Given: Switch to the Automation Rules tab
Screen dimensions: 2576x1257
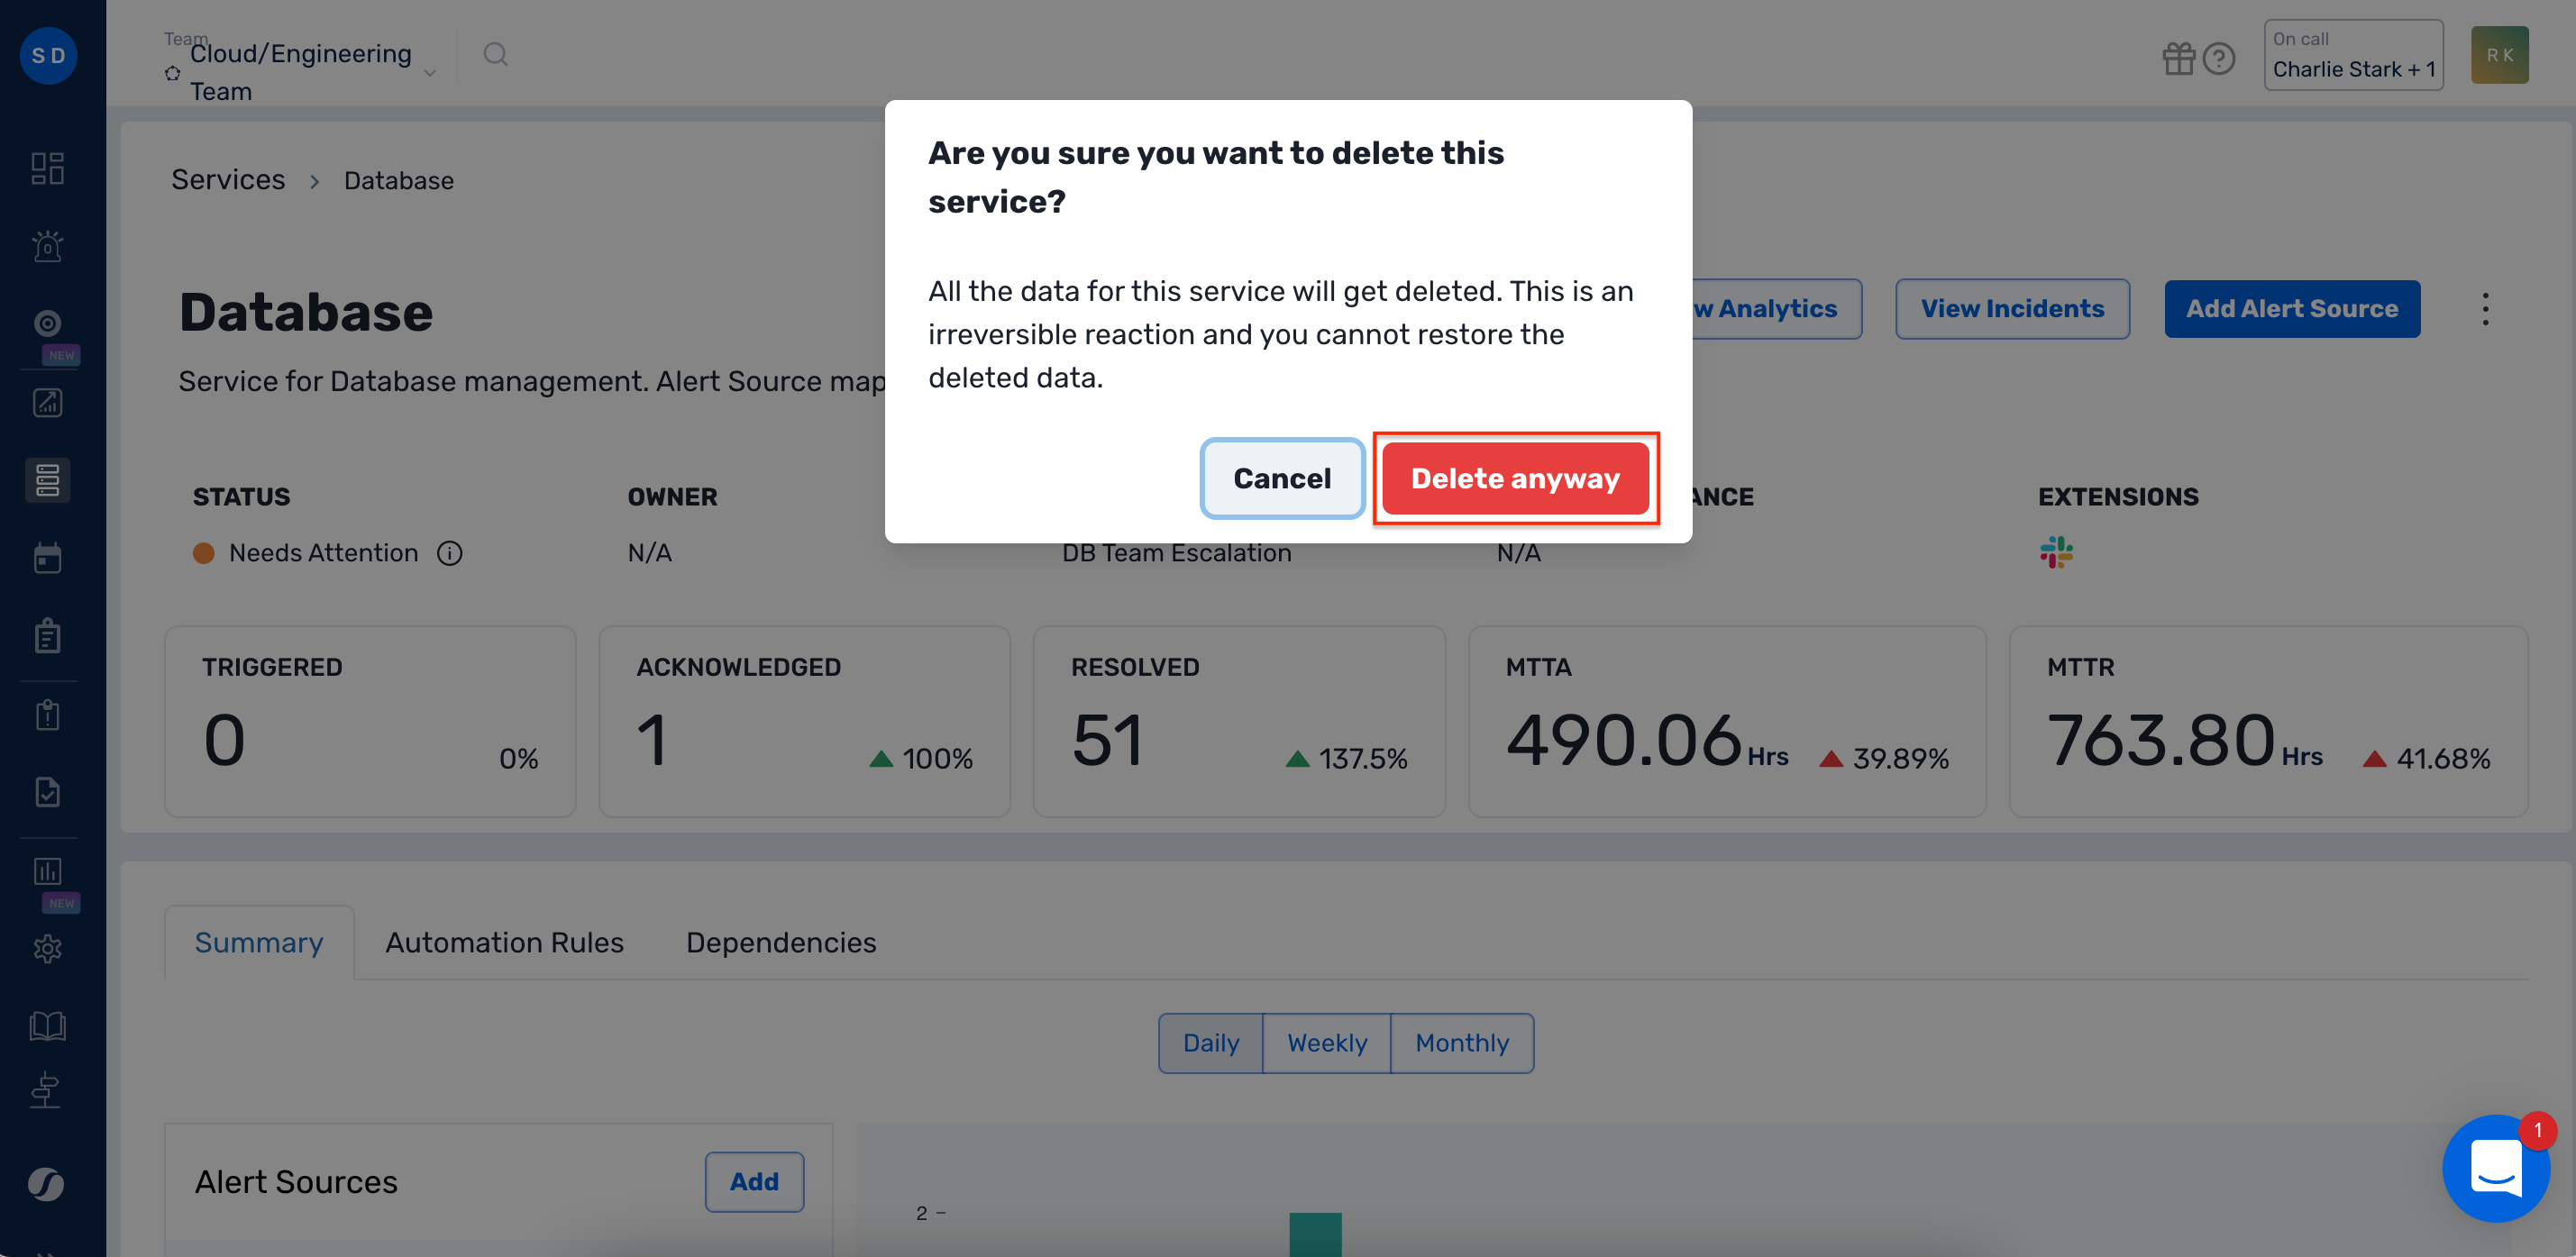Looking at the screenshot, I should (x=504, y=942).
